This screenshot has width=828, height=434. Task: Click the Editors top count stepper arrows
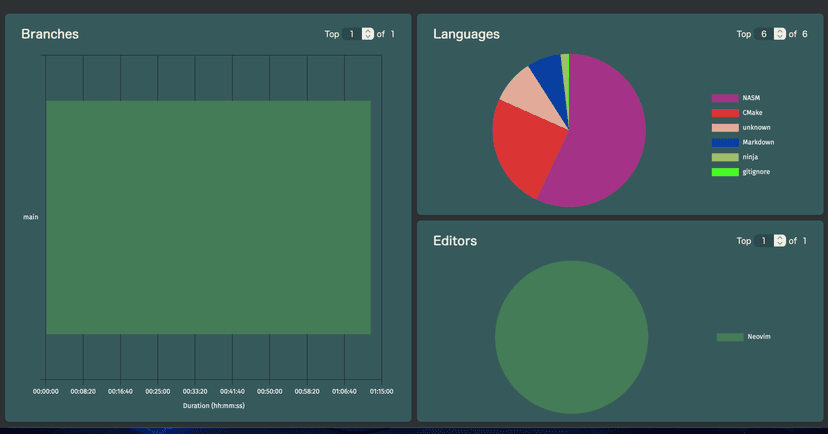point(780,241)
